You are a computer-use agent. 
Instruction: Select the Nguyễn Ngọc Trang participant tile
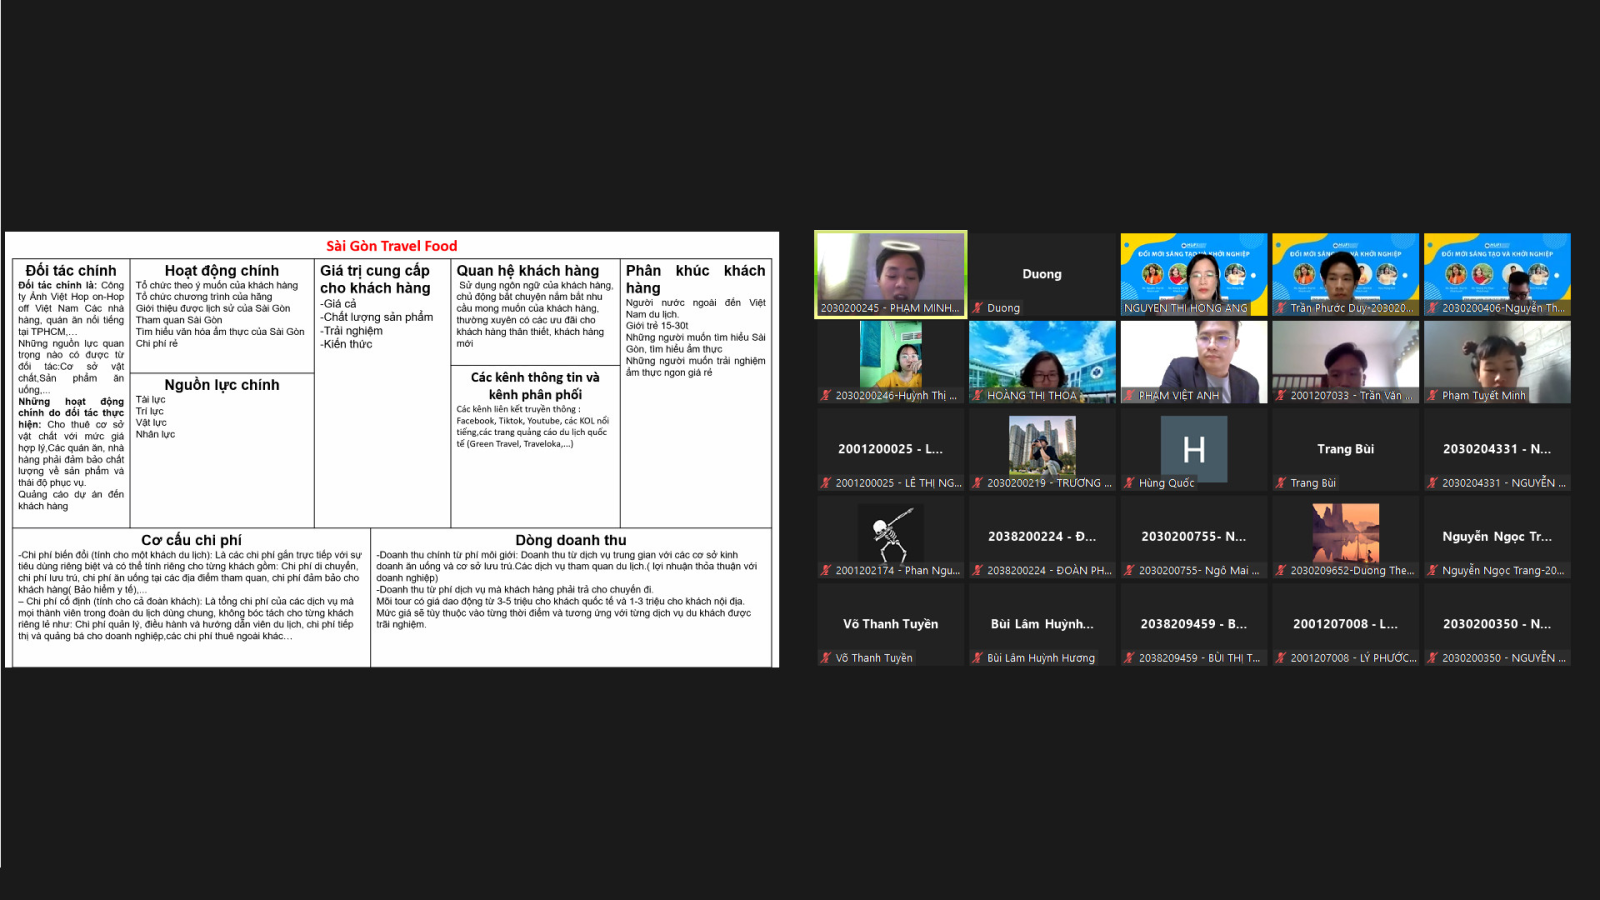click(1497, 537)
